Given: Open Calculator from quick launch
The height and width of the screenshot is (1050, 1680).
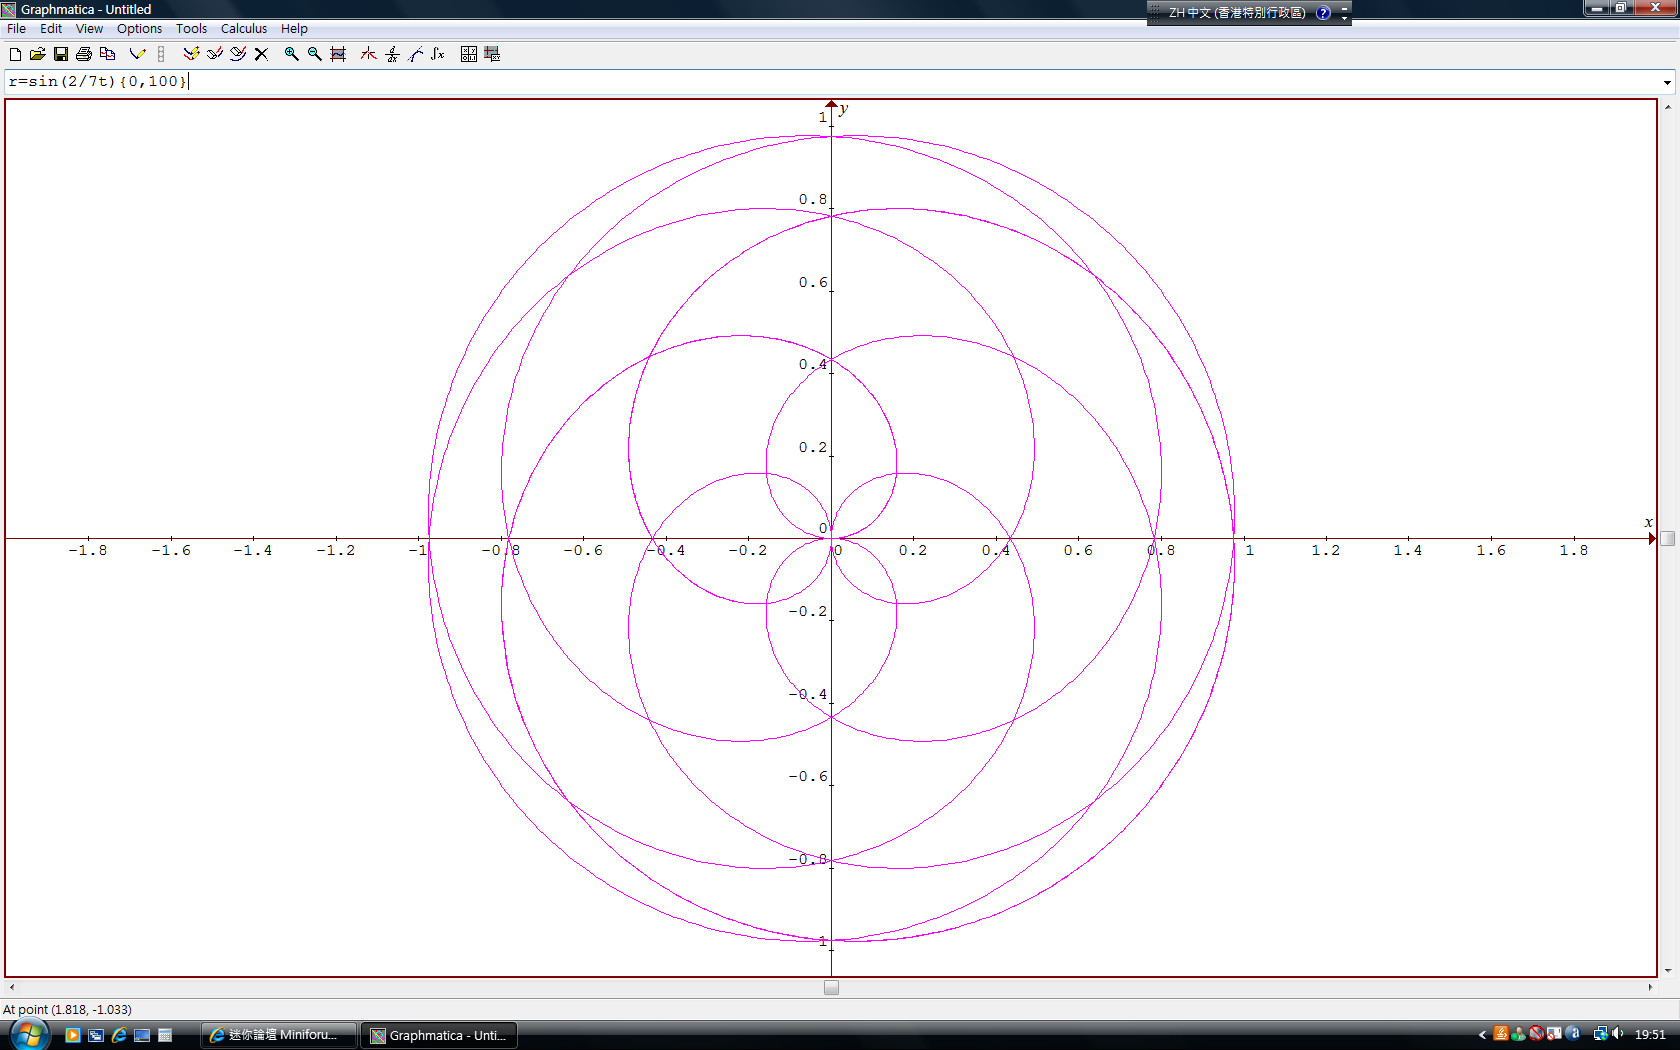Looking at the screenshot, I should [x=165, y=1035].
